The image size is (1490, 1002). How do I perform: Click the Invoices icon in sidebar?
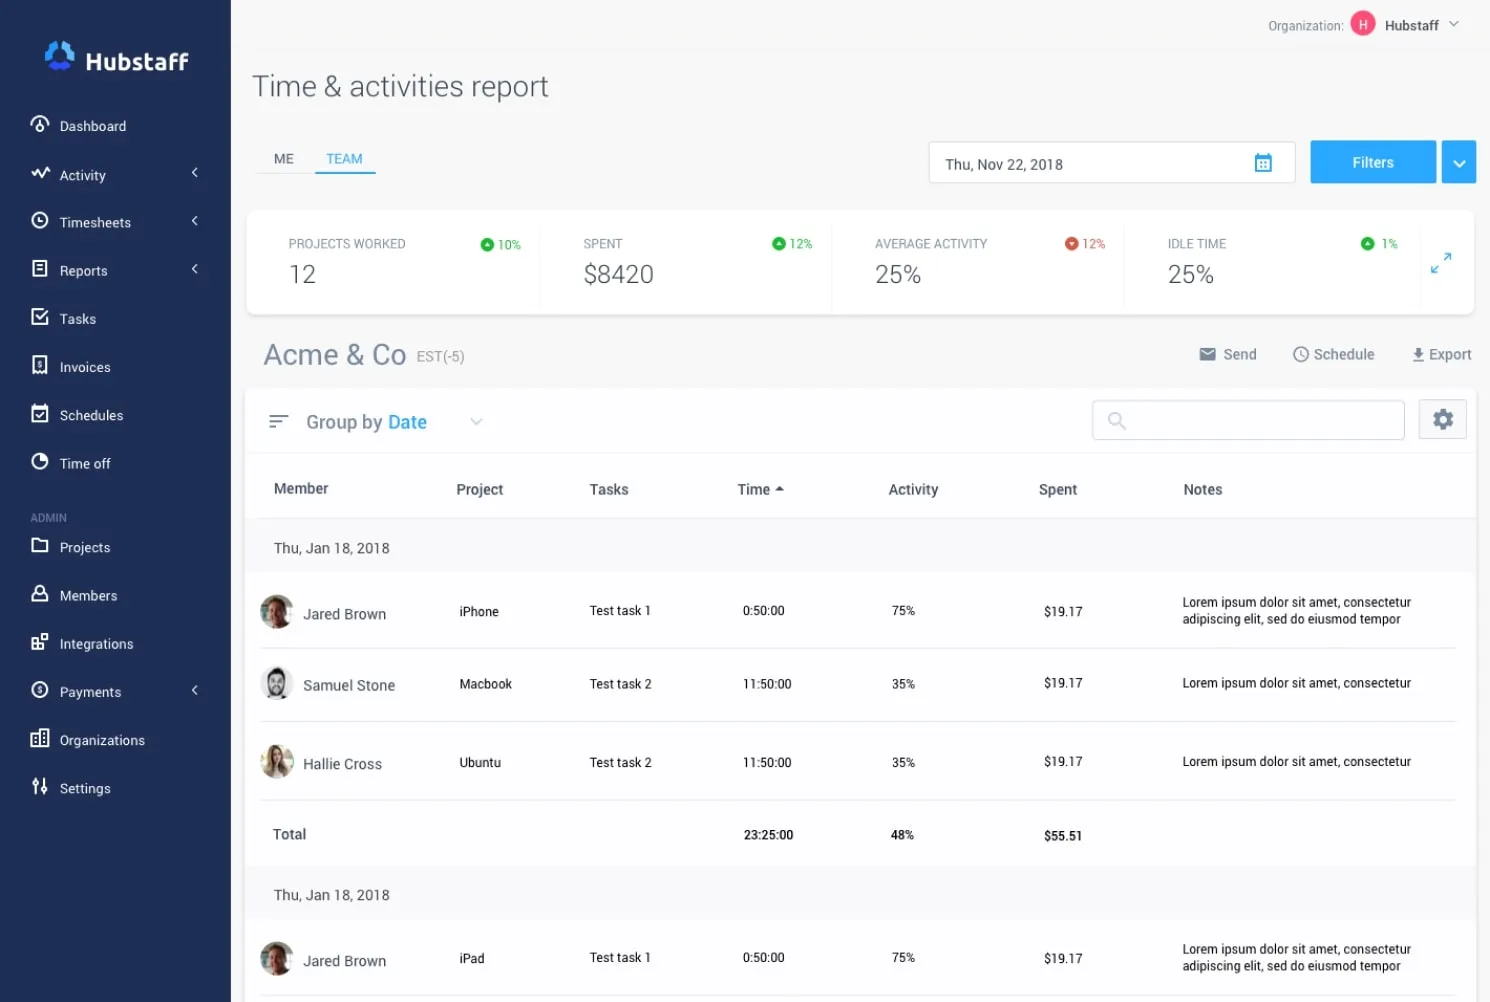(x=40, y=365)
